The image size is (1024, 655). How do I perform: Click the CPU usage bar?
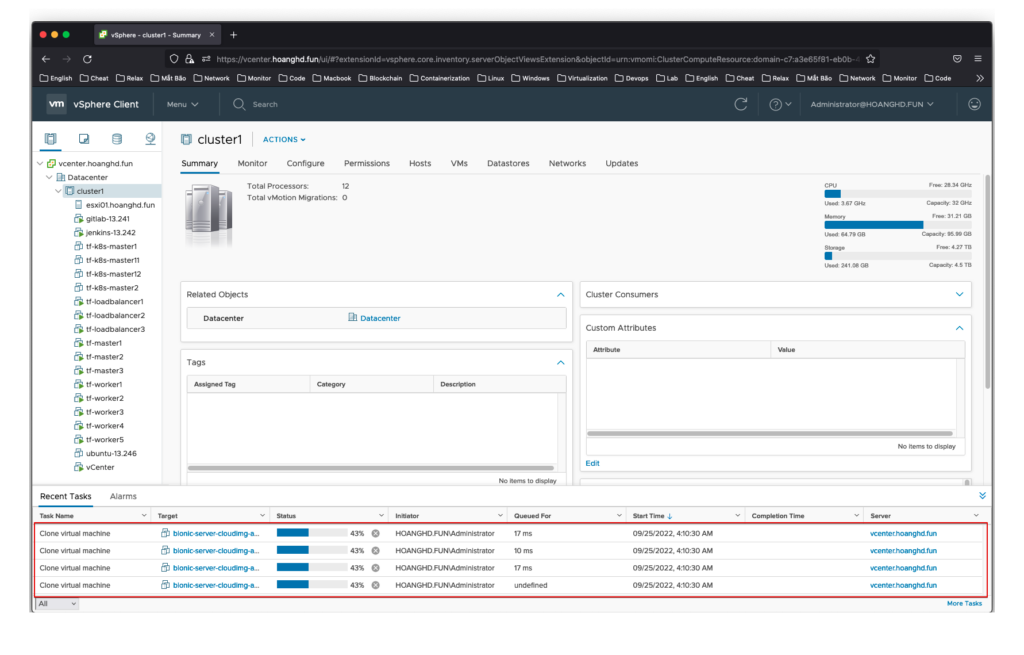point(897,194)
